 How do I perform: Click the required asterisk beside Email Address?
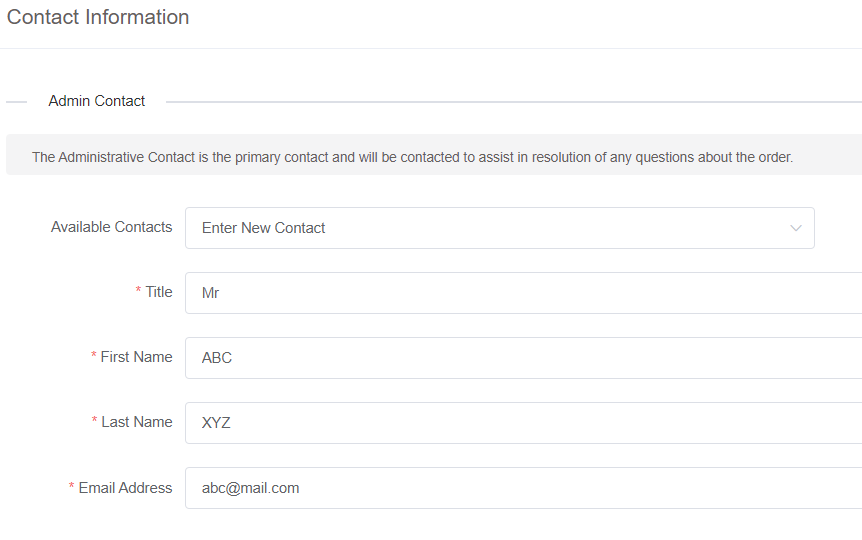point(72,488)
